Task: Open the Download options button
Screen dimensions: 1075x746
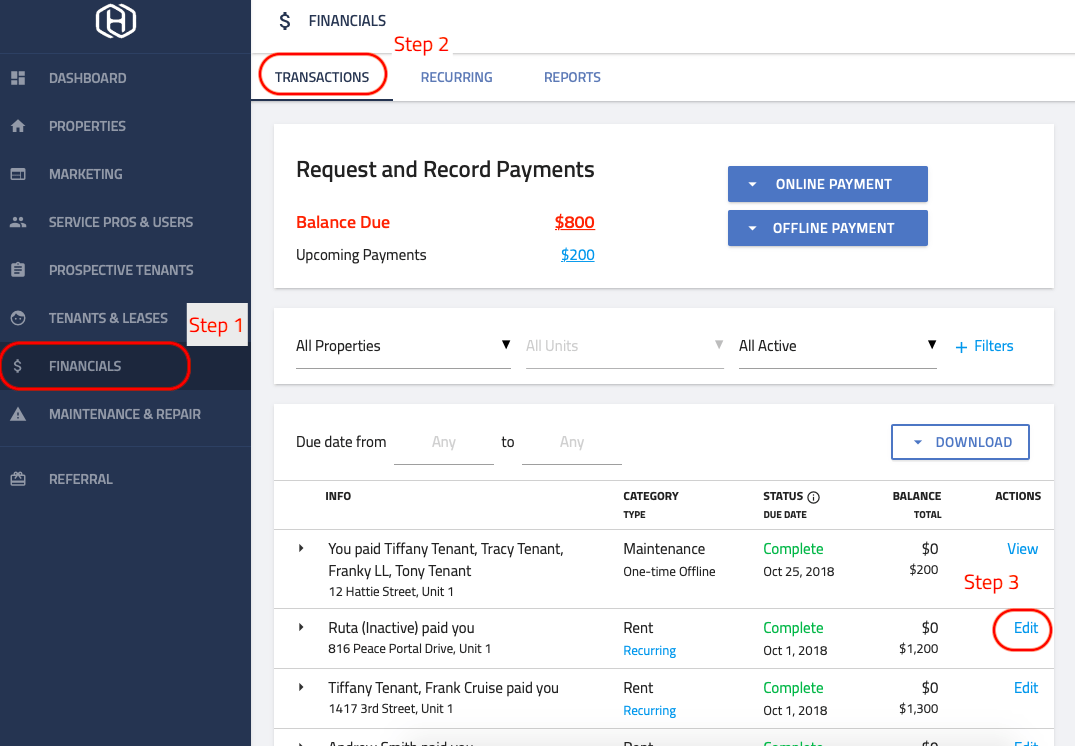Action: pyautogui.click(x=960, y=441)
